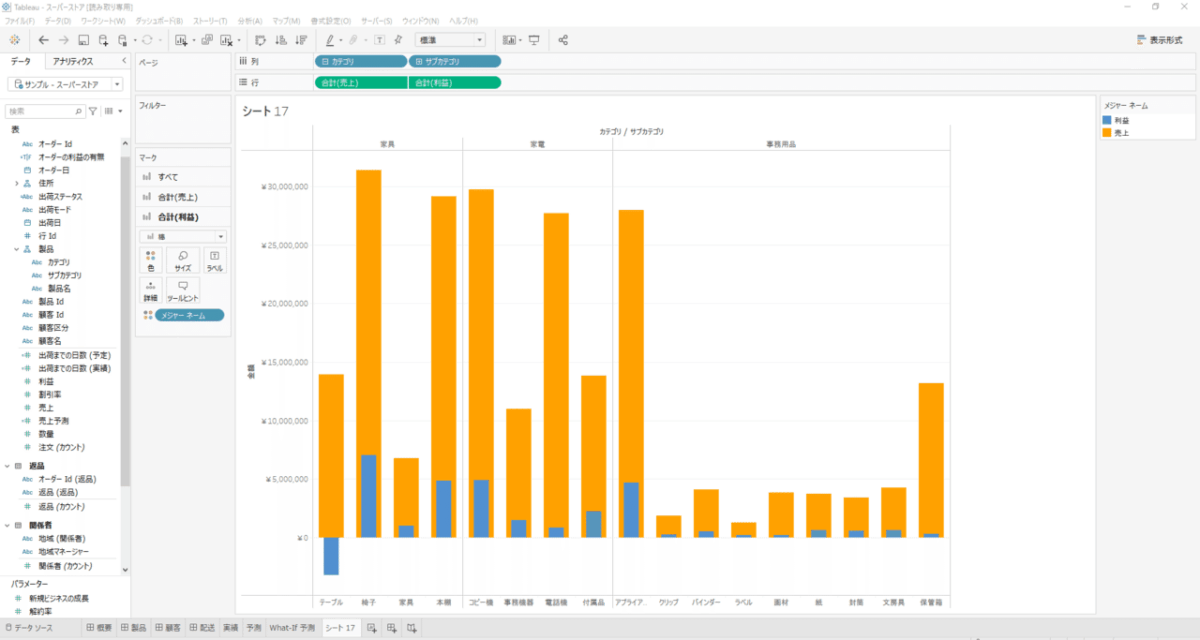Expand the 住所 hierarchy in data pane
This screenshot has height=640, width=1200.
coord(17,184)
